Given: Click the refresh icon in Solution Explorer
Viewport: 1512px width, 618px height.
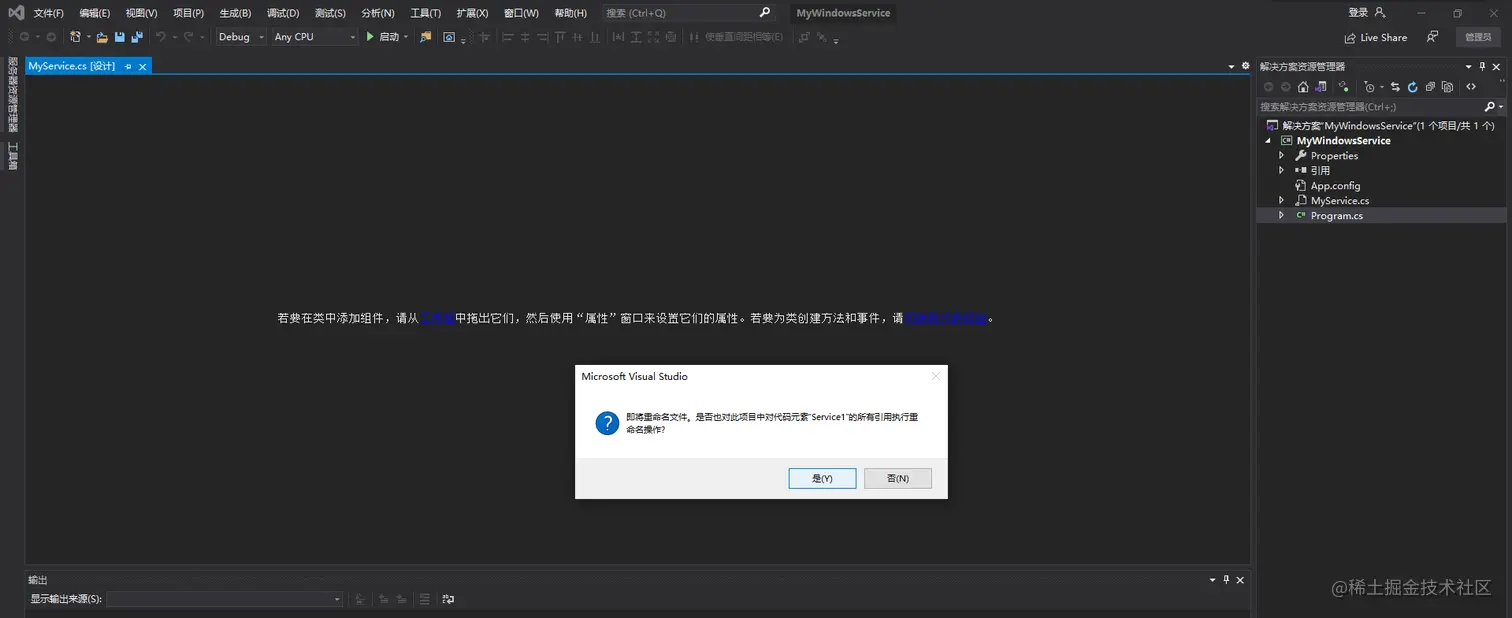Looking at the screenshot, I should (x=1412, y=87).
